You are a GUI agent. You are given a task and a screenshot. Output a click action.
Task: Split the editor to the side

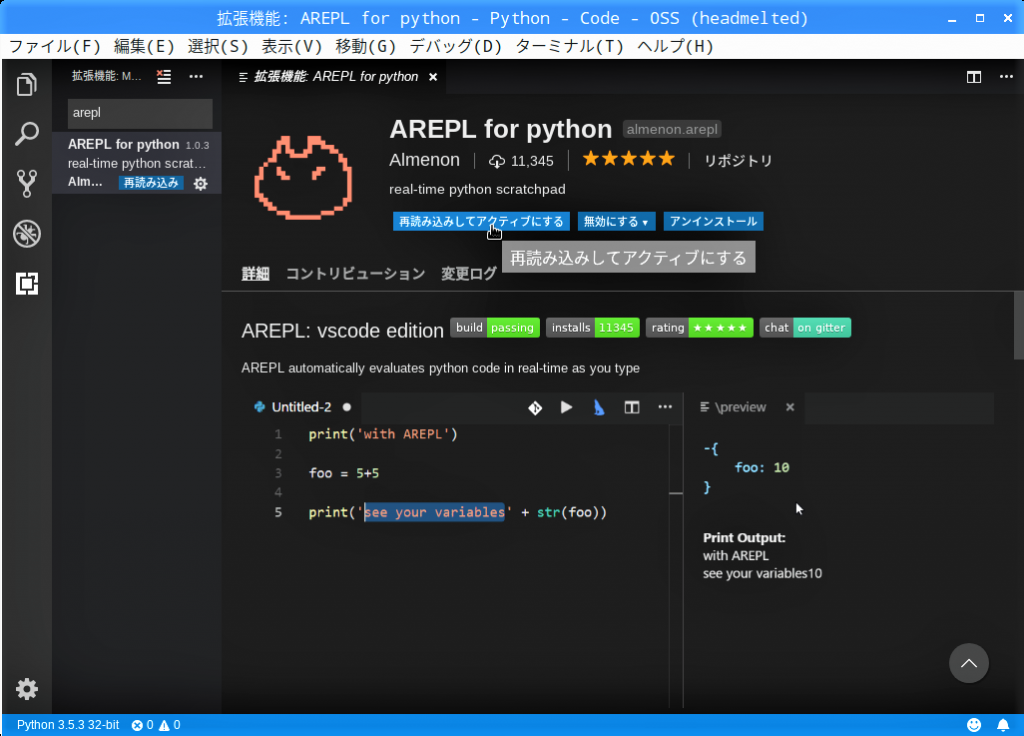click(x=974, y=77)
